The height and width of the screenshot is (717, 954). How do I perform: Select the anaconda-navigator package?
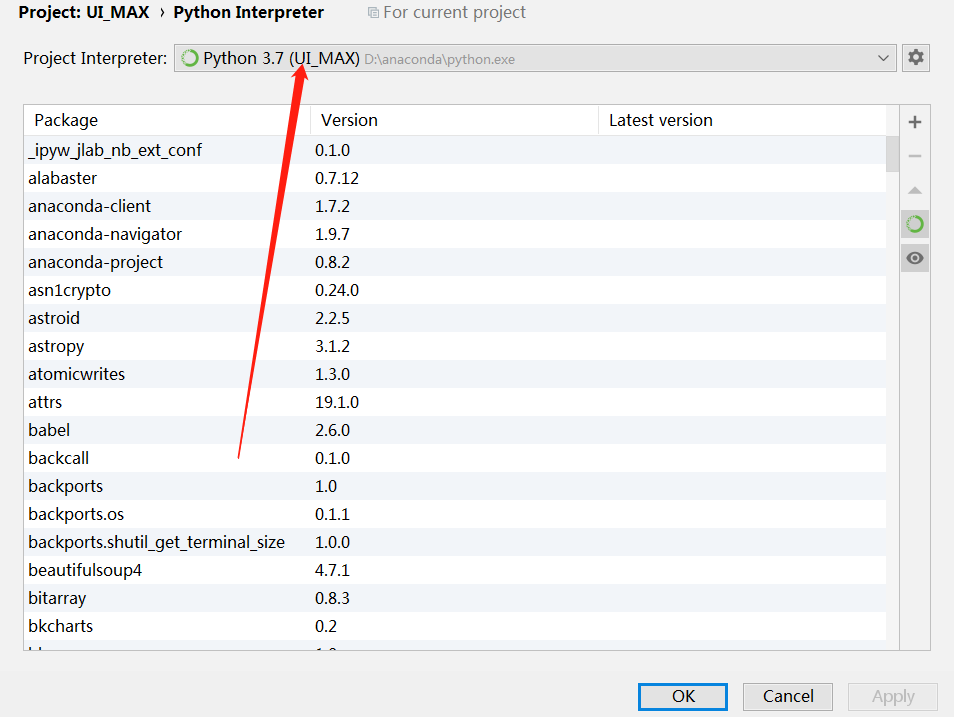click(x=455, y=234)
